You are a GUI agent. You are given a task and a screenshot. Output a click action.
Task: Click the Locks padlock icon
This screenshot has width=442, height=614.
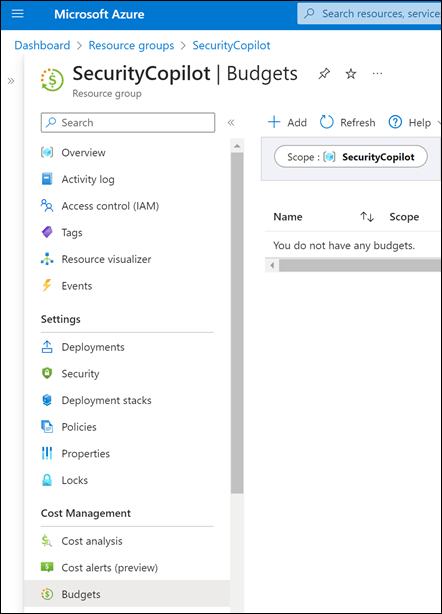click(47, 480)
